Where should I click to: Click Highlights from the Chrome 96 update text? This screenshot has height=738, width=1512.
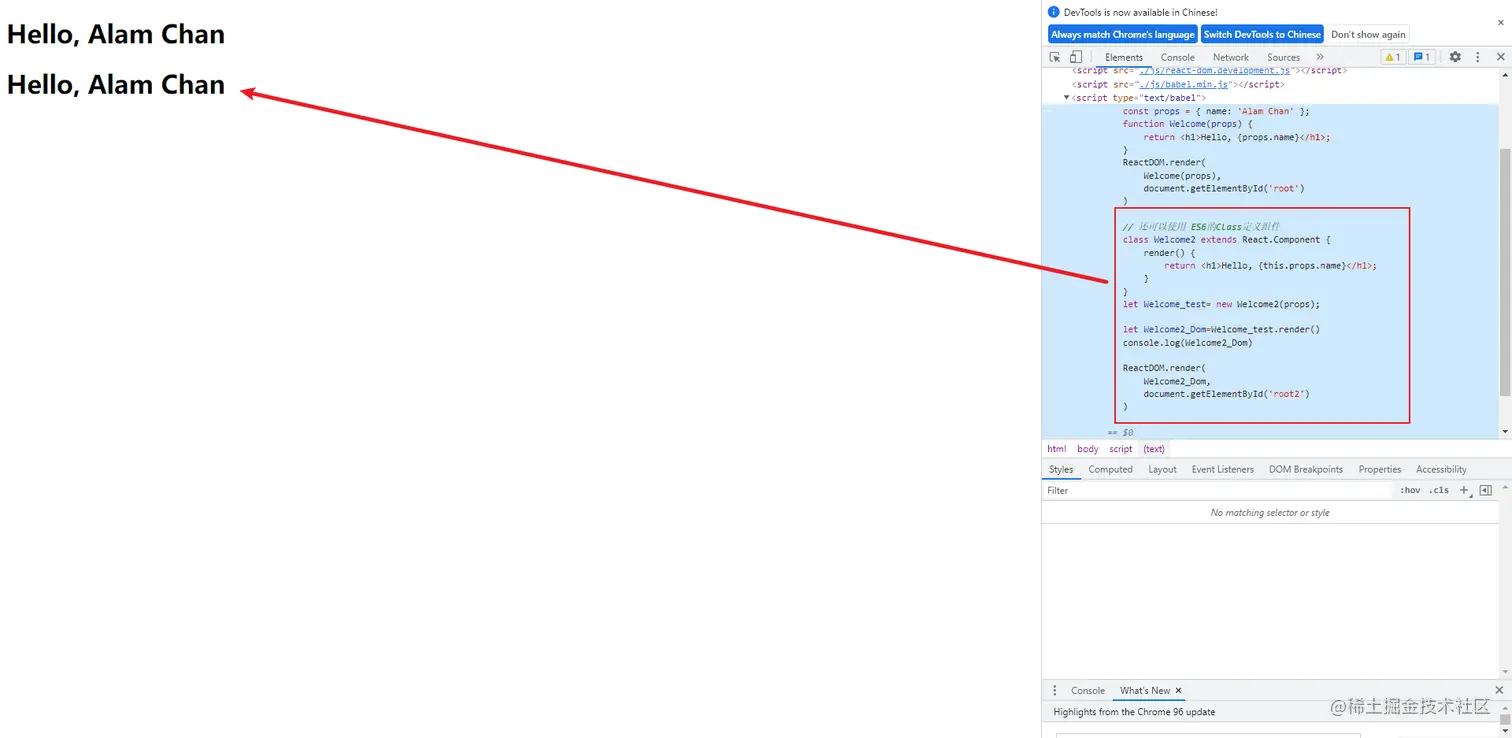click(x=1134, y=712)
